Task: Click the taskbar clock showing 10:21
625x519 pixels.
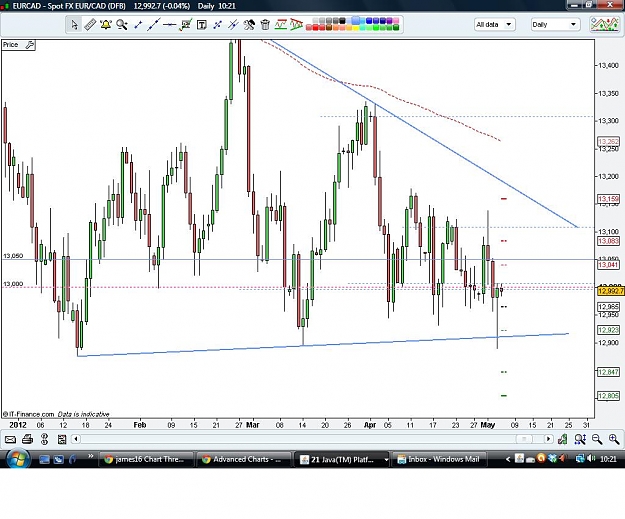Action: pyautogui.click(x=608, y=459)
